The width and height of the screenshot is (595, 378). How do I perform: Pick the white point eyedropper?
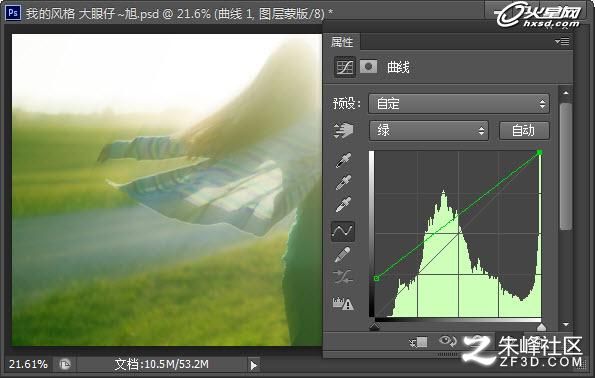[x=343, y=205]
